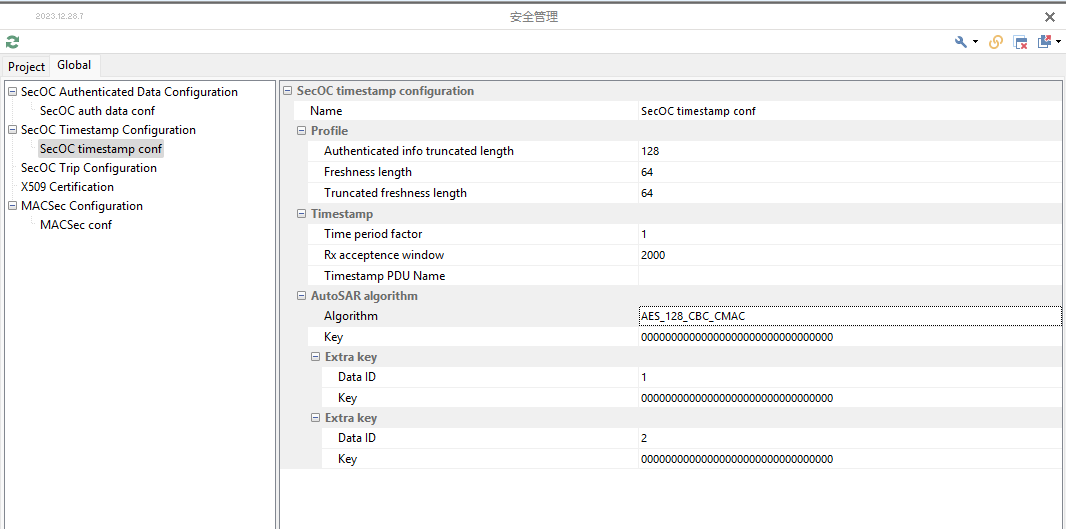Screen dimensions: 1066x529
Task: Open the Algorithm field showing AES_128_CBC_CMAC
Action: point(850,316)
